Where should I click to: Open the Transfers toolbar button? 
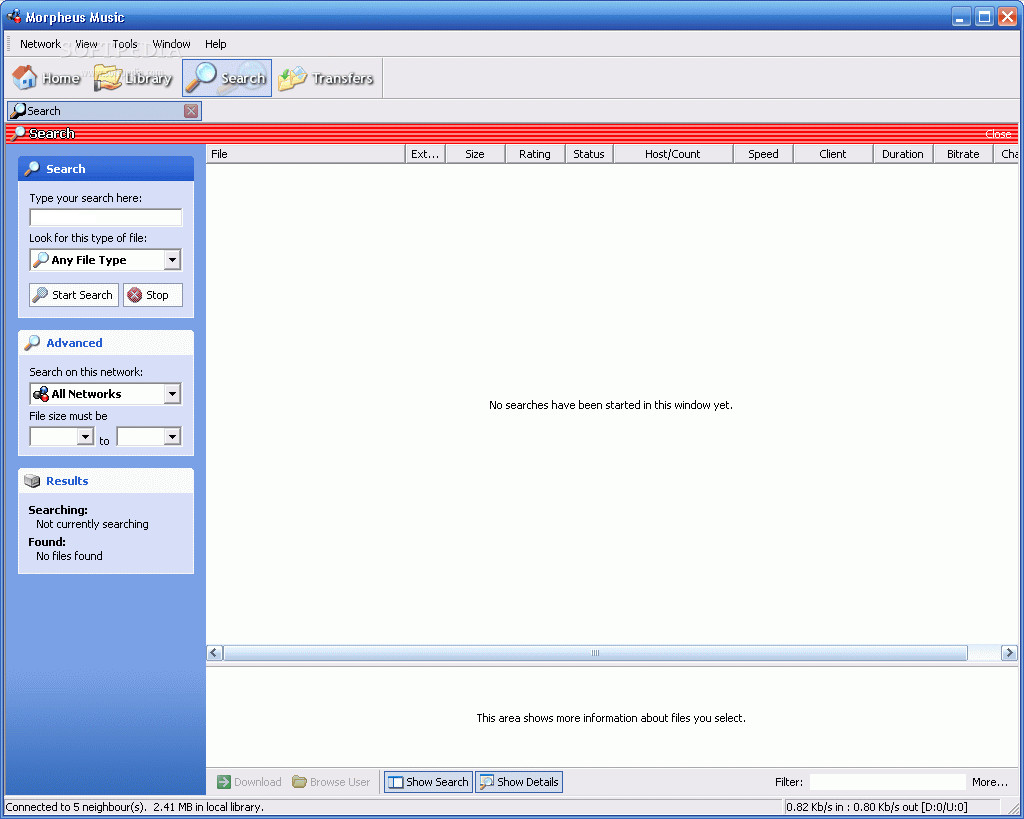pos(326,78)
